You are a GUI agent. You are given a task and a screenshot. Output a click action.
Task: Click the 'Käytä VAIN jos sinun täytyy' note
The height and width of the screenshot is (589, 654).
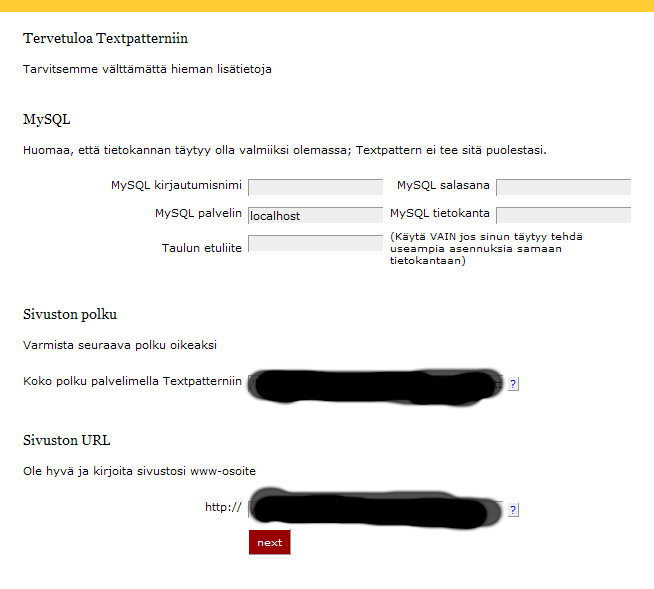coord(486,249)
